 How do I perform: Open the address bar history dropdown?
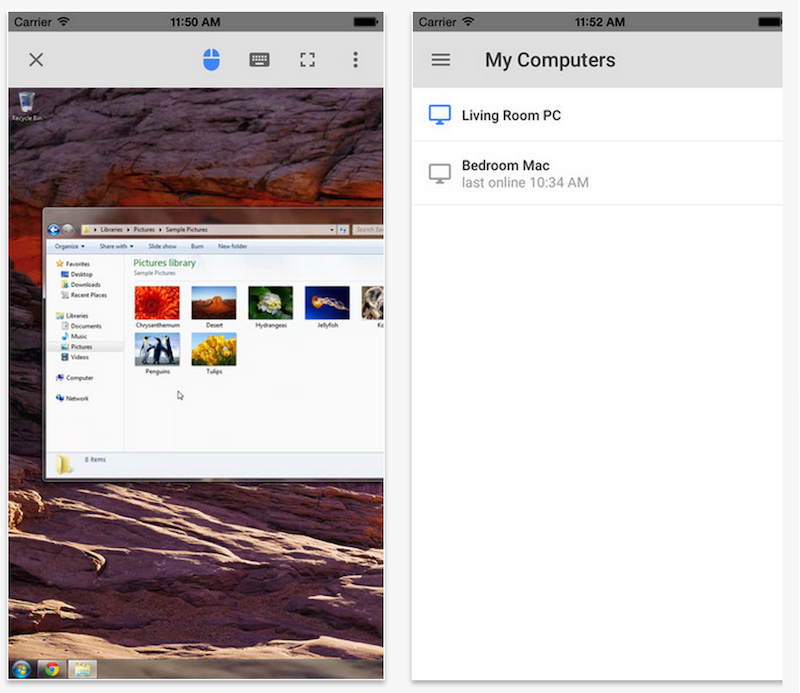click(x=332, y=229)
